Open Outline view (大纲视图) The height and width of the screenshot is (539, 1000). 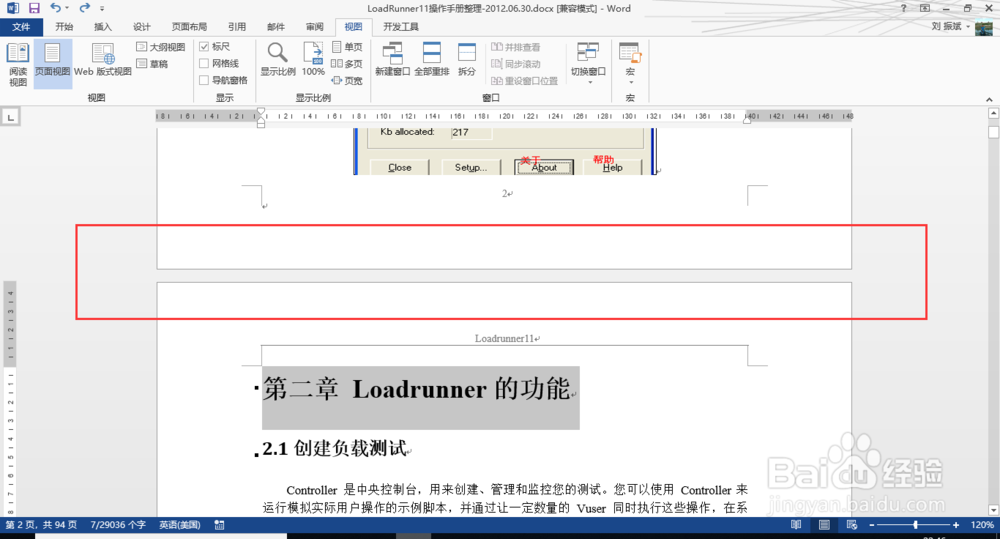coord(161,47)
